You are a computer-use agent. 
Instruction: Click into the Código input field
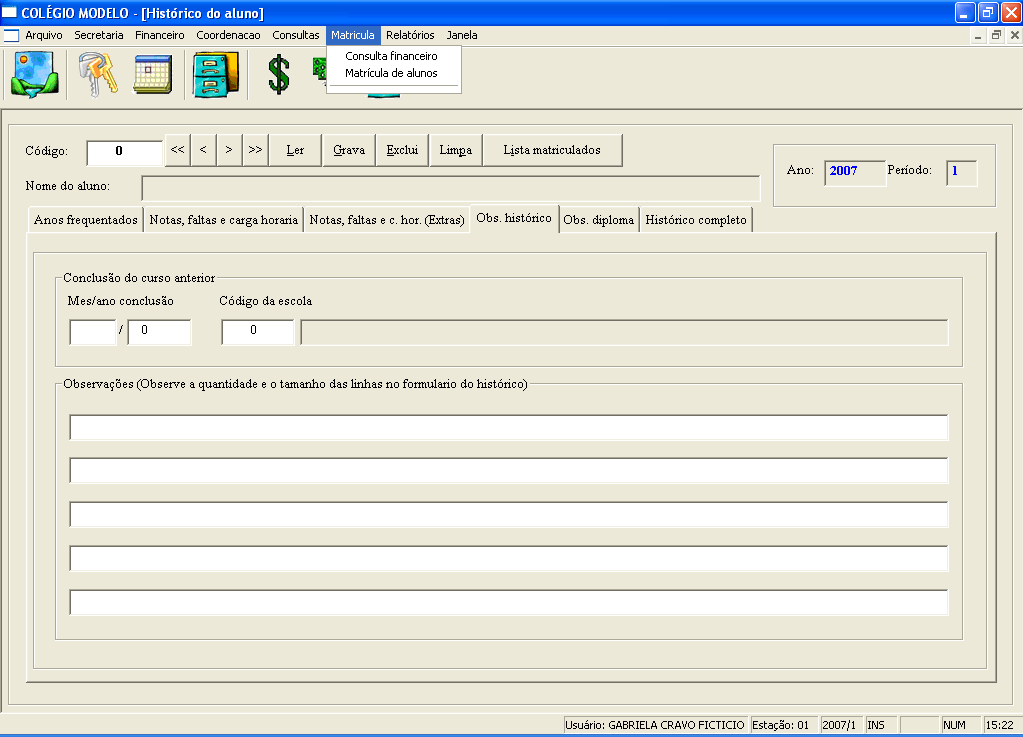pos(124,152)
